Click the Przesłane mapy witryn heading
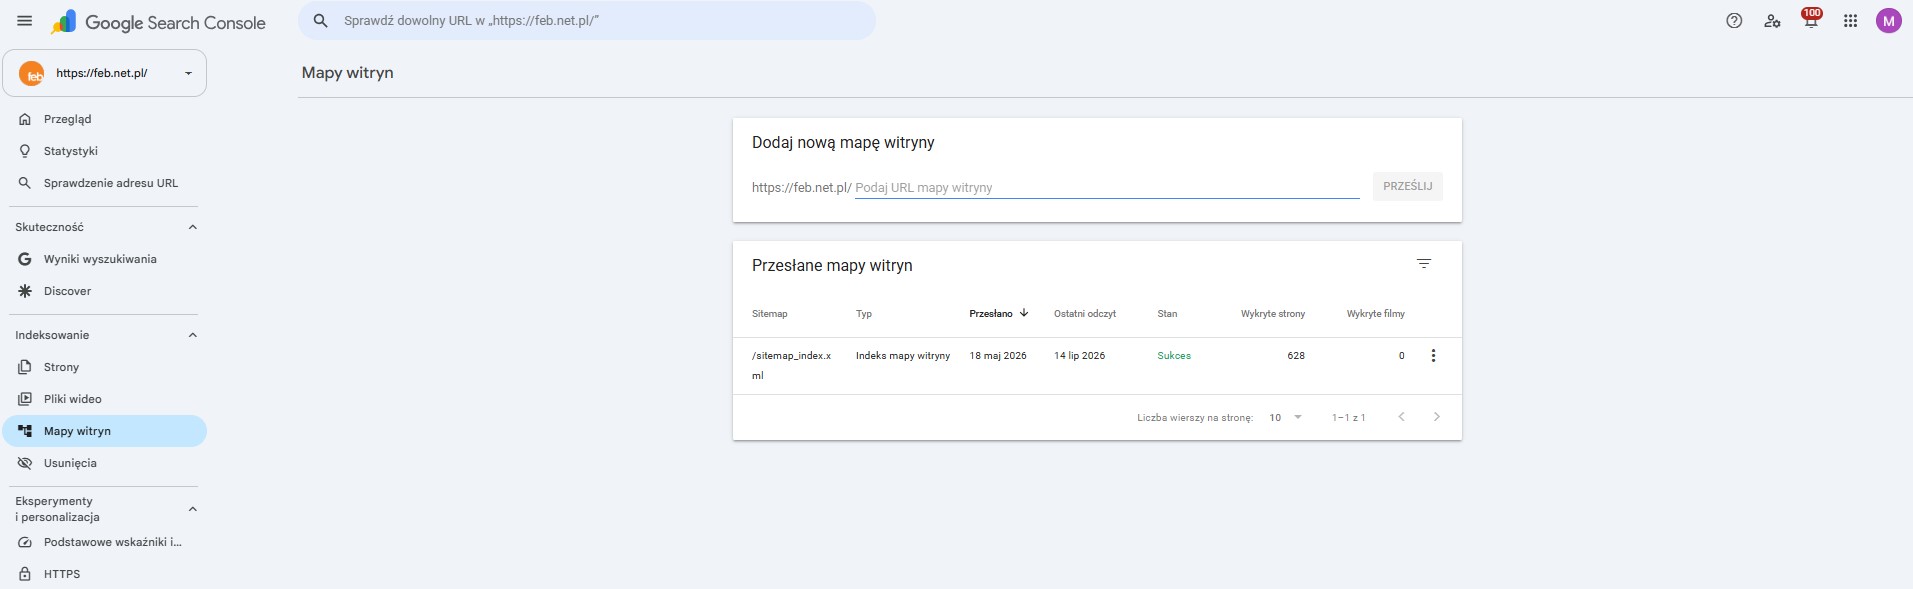1913x589 pixels. 832,265
